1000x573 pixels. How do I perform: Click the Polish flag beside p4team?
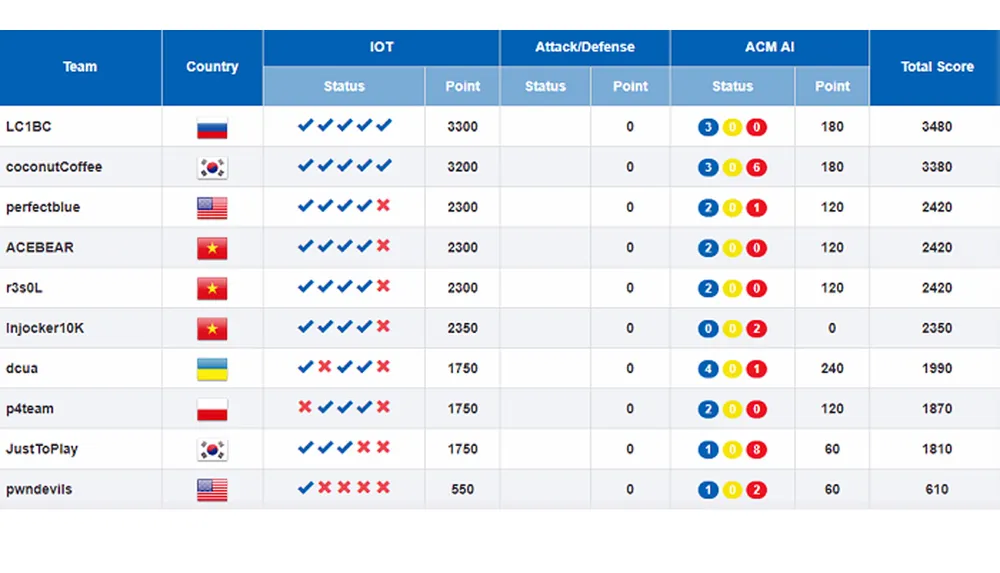(212, 409)
